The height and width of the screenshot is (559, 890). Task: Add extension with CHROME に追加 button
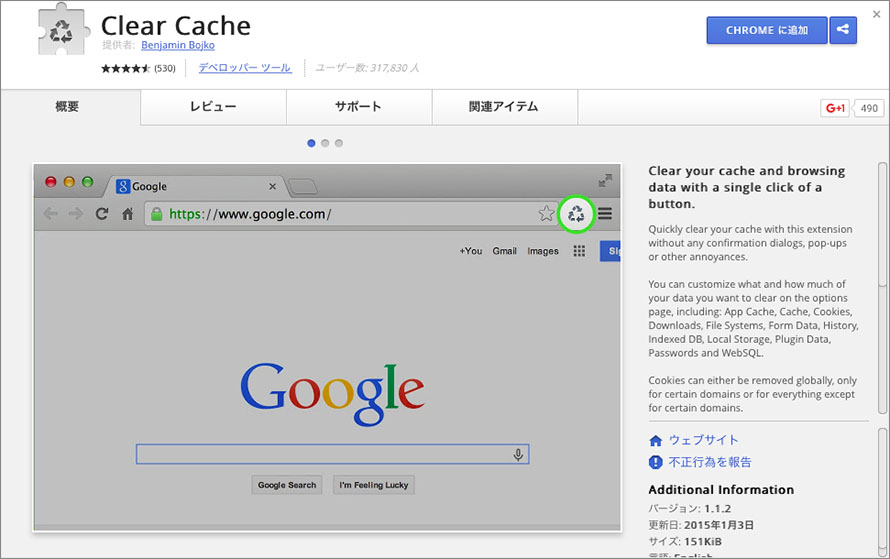(x=767, y=30)
